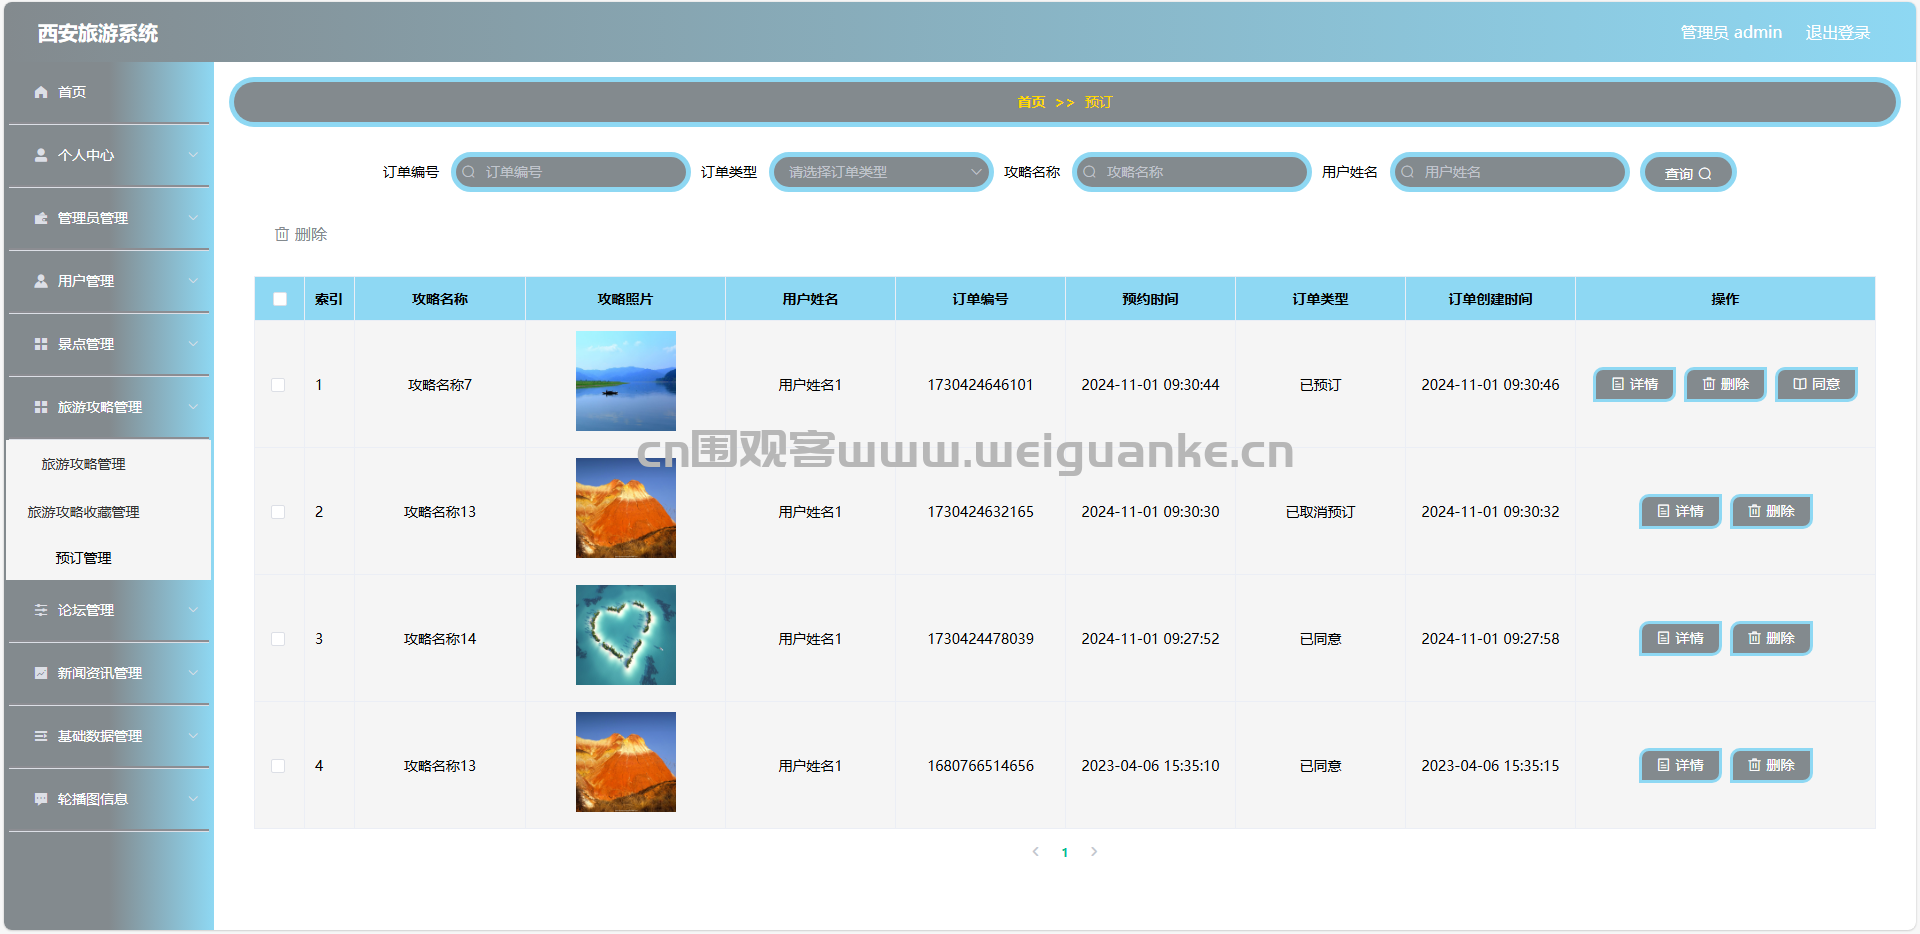Expand the 个人中心 menu chevron
Screen dimensions: 1920x934
coord(193,155)
